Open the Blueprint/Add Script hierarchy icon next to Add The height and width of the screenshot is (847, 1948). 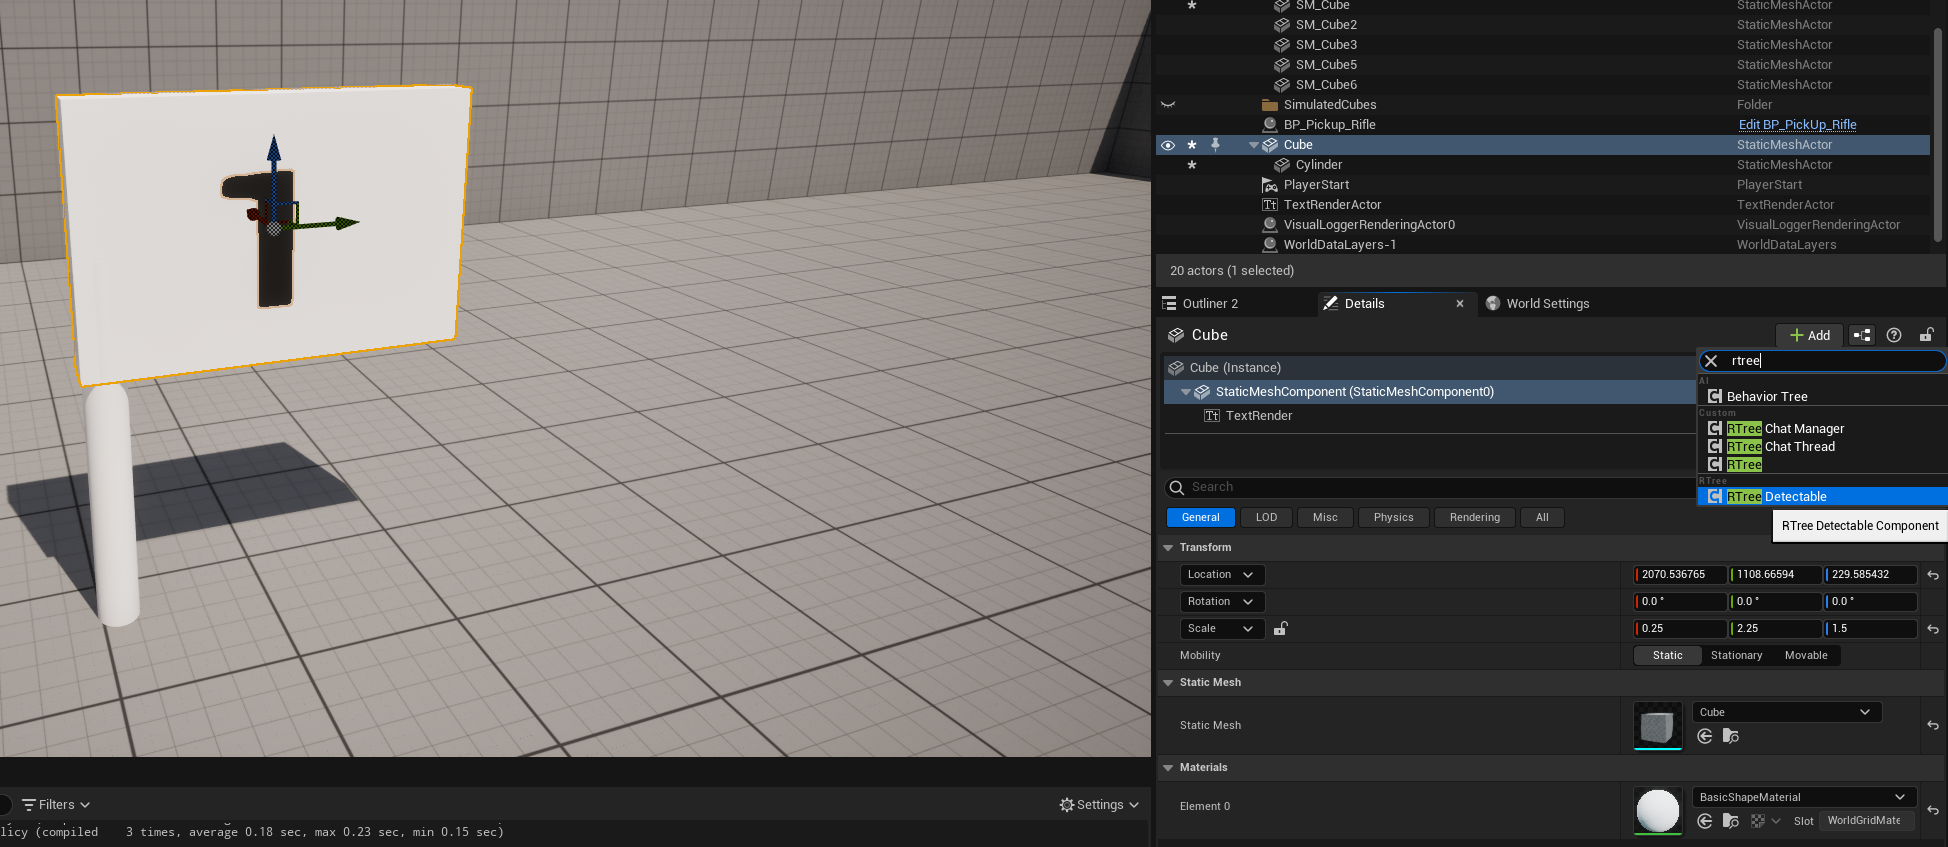[x=1861, y=335]
